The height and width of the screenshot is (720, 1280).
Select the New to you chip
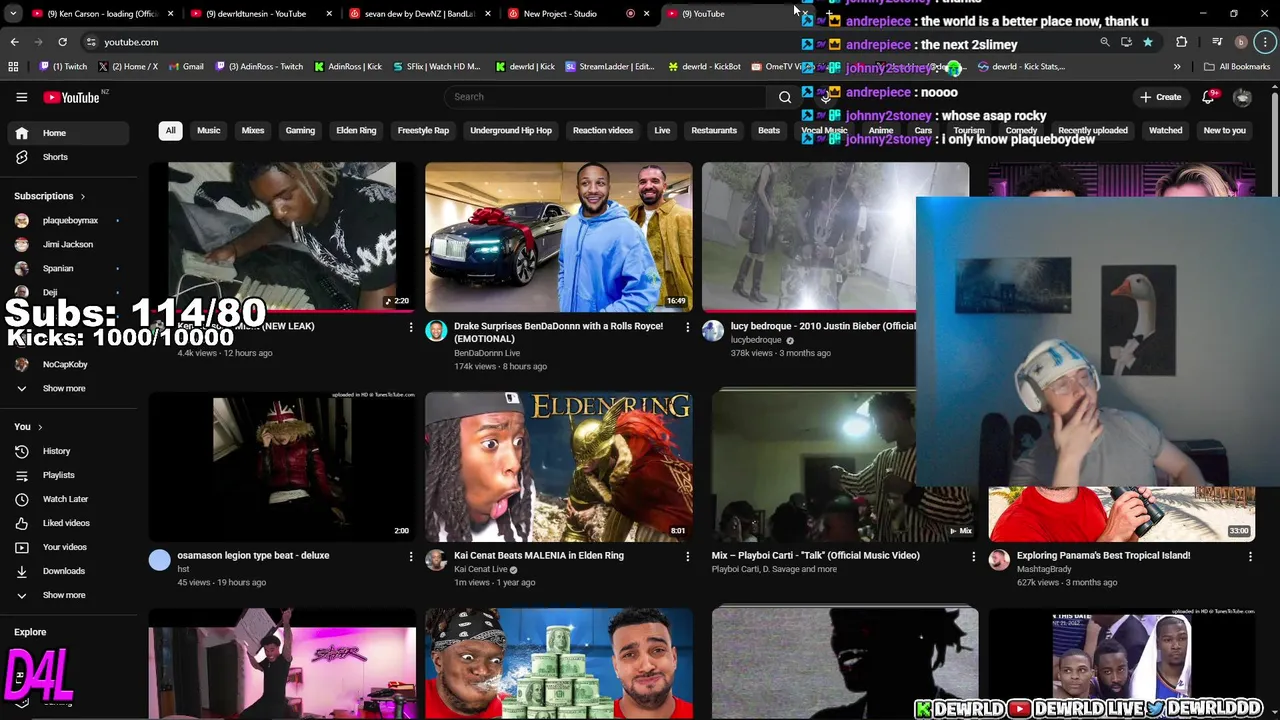point(1224,130)
